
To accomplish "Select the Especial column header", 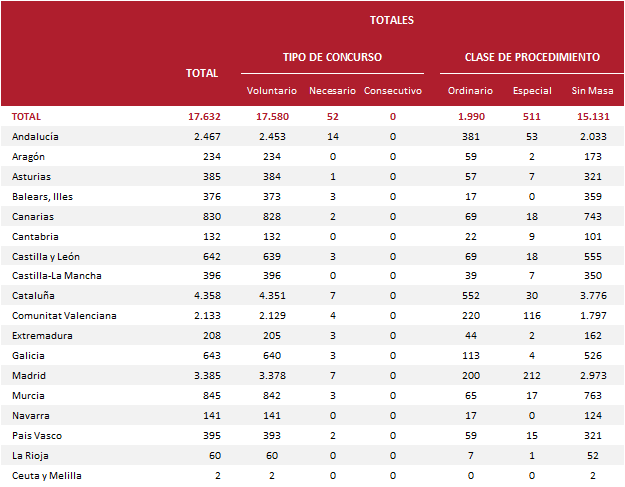I will point(532,91).
